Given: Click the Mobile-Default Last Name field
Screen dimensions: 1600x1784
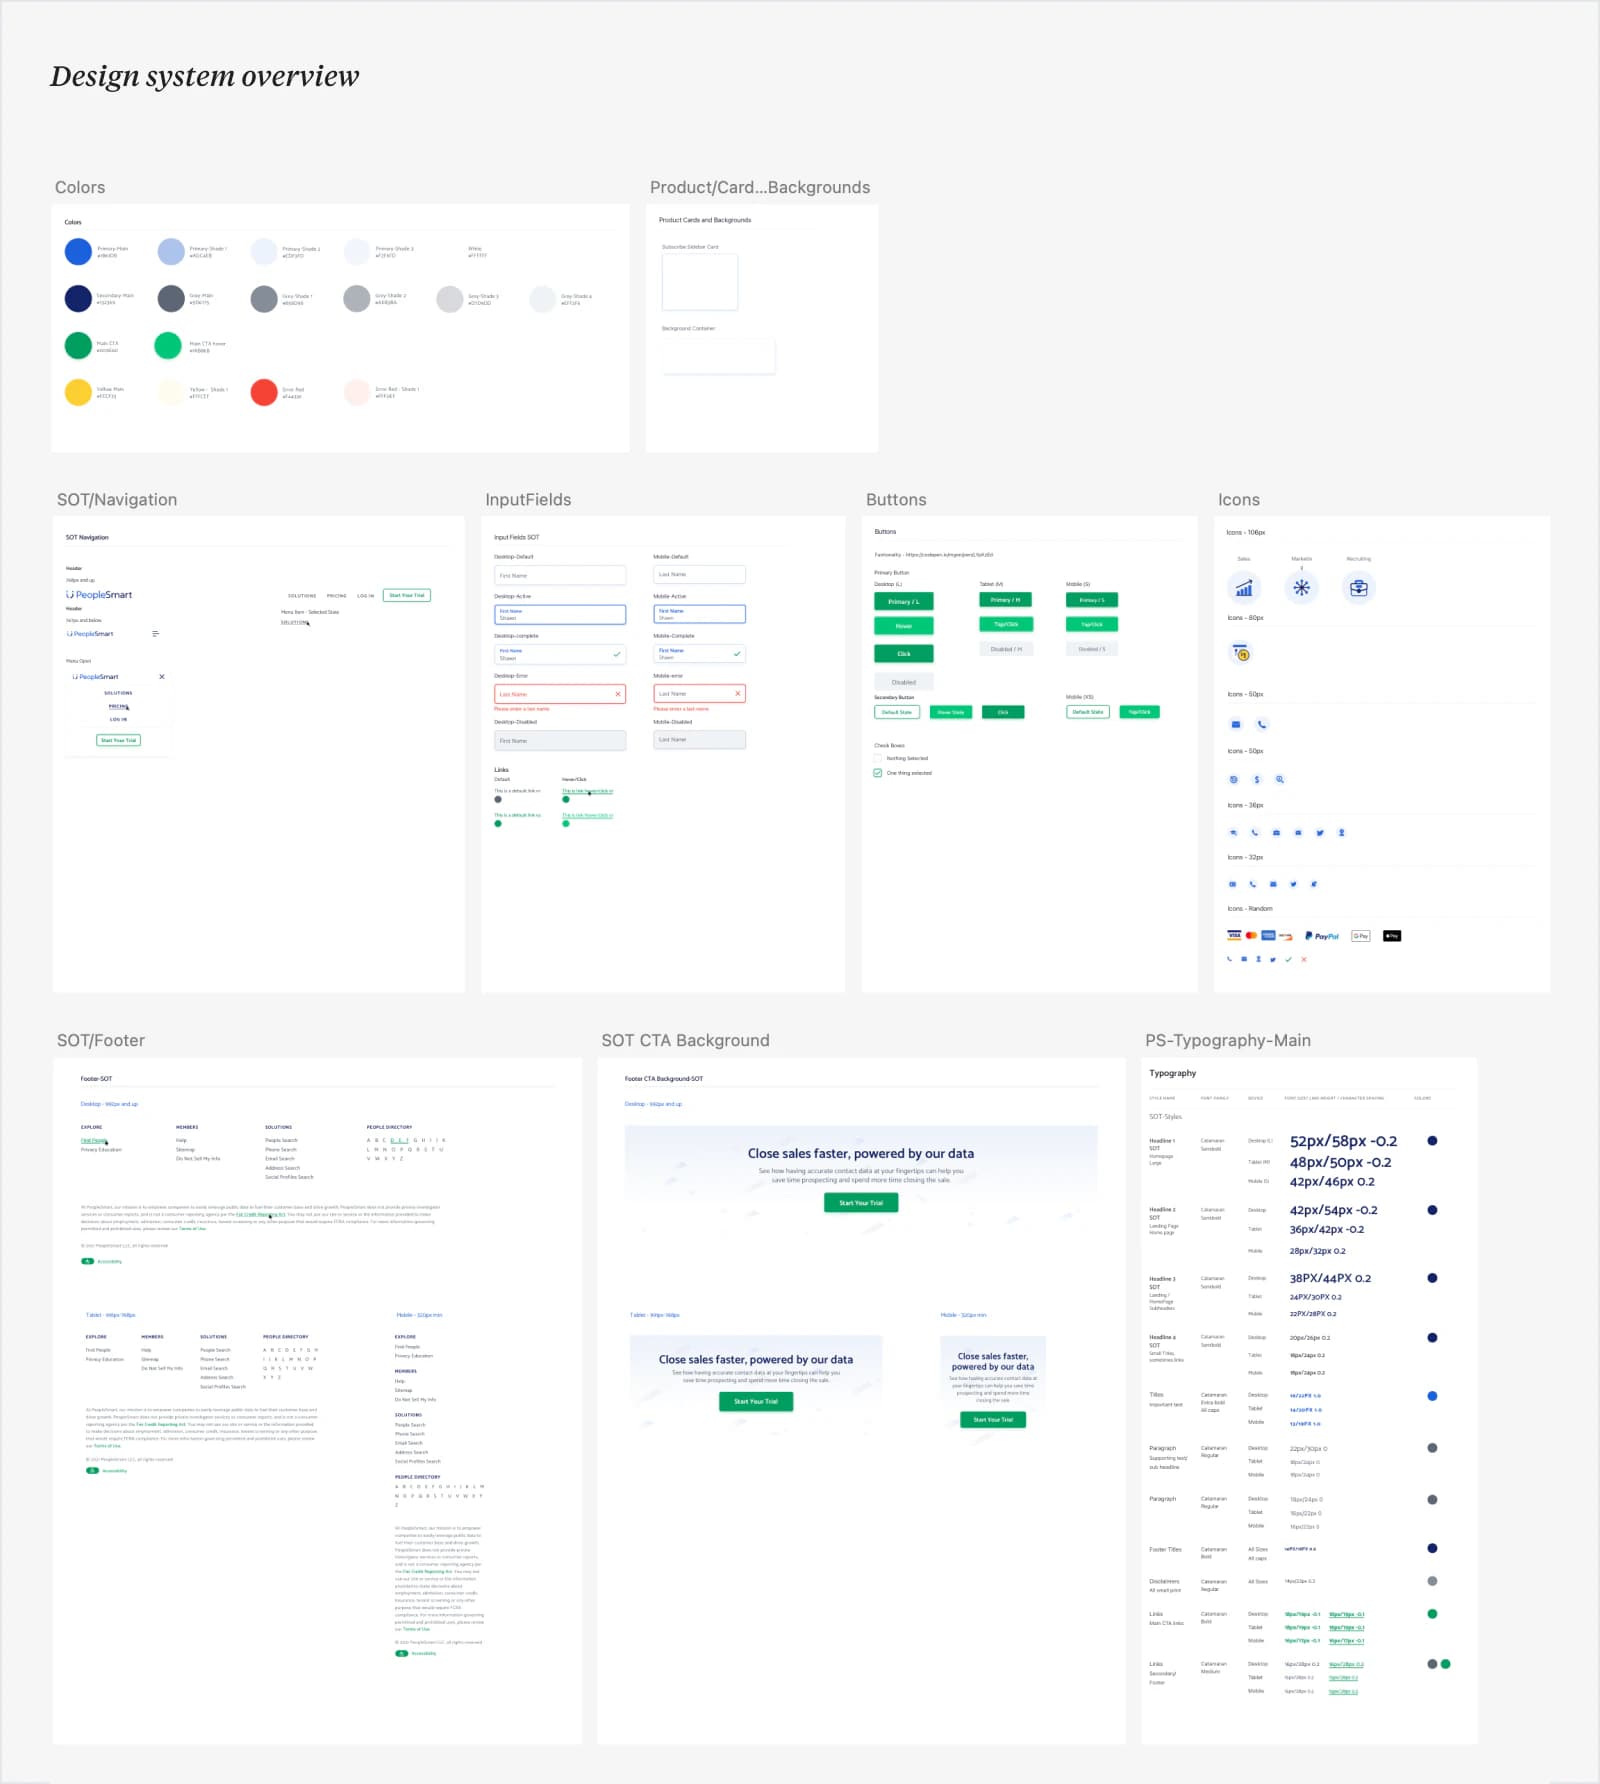Looking at the screenshot, I should [699, 575].
